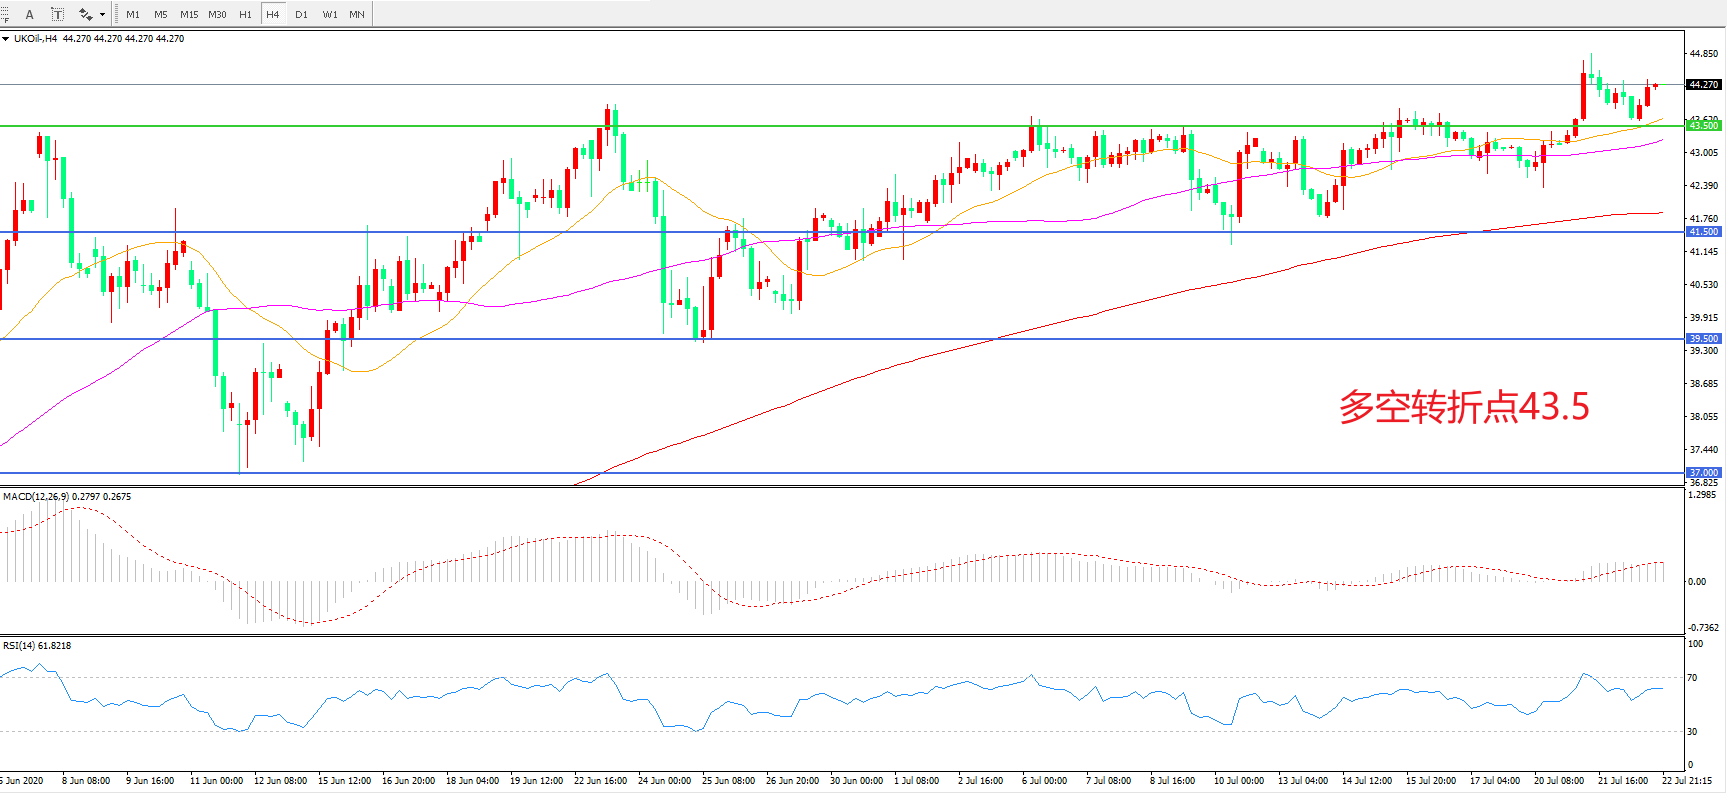
Task: Select the Text Label tool
Action: (57, 14)
